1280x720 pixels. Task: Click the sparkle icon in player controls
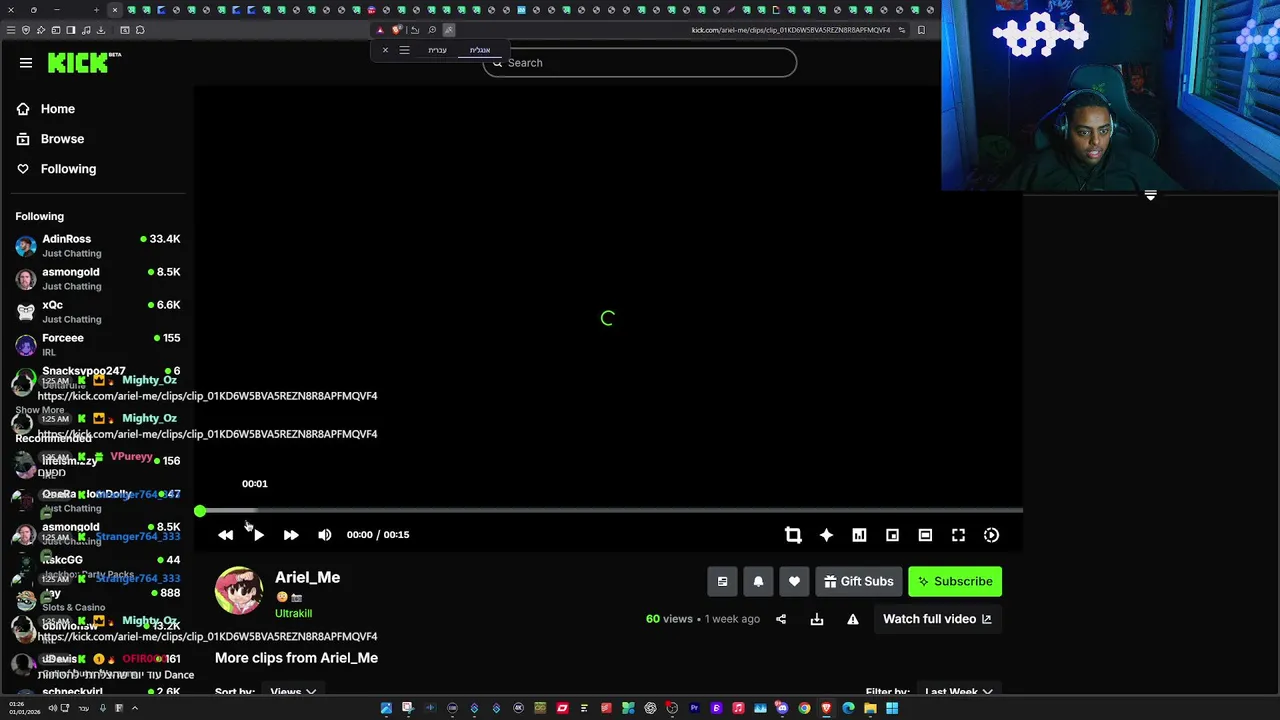(x=826, y=535)
